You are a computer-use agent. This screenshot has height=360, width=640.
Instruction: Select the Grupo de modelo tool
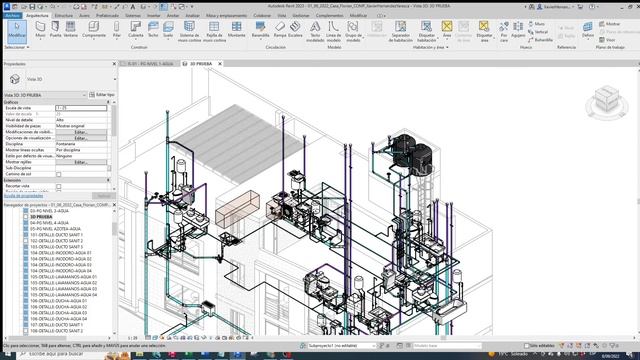click(353, 31)
